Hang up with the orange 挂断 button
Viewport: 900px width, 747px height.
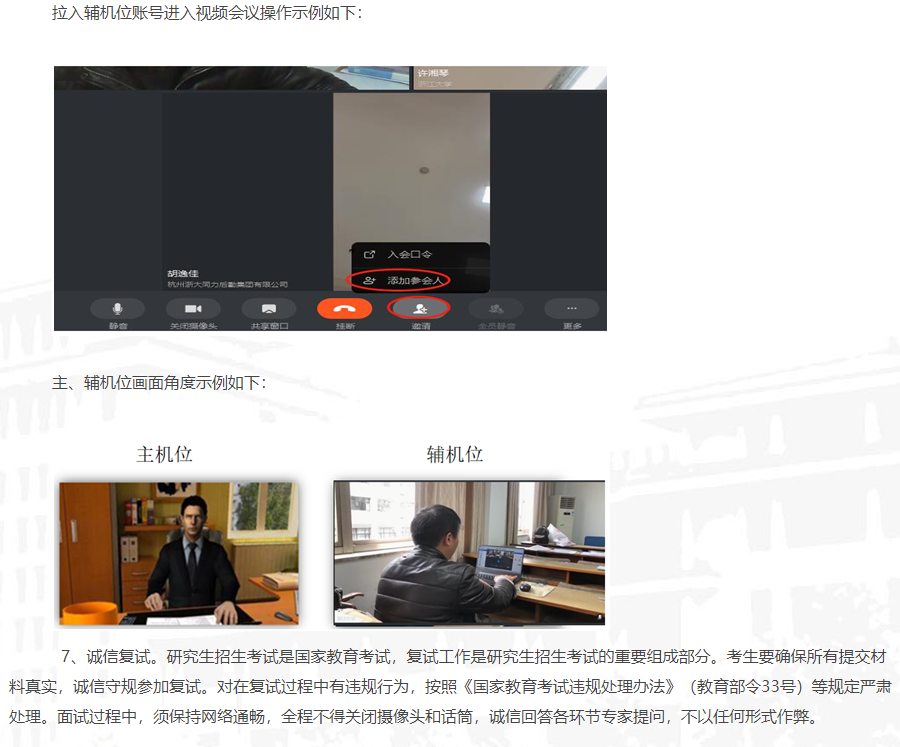click(344, 309)
